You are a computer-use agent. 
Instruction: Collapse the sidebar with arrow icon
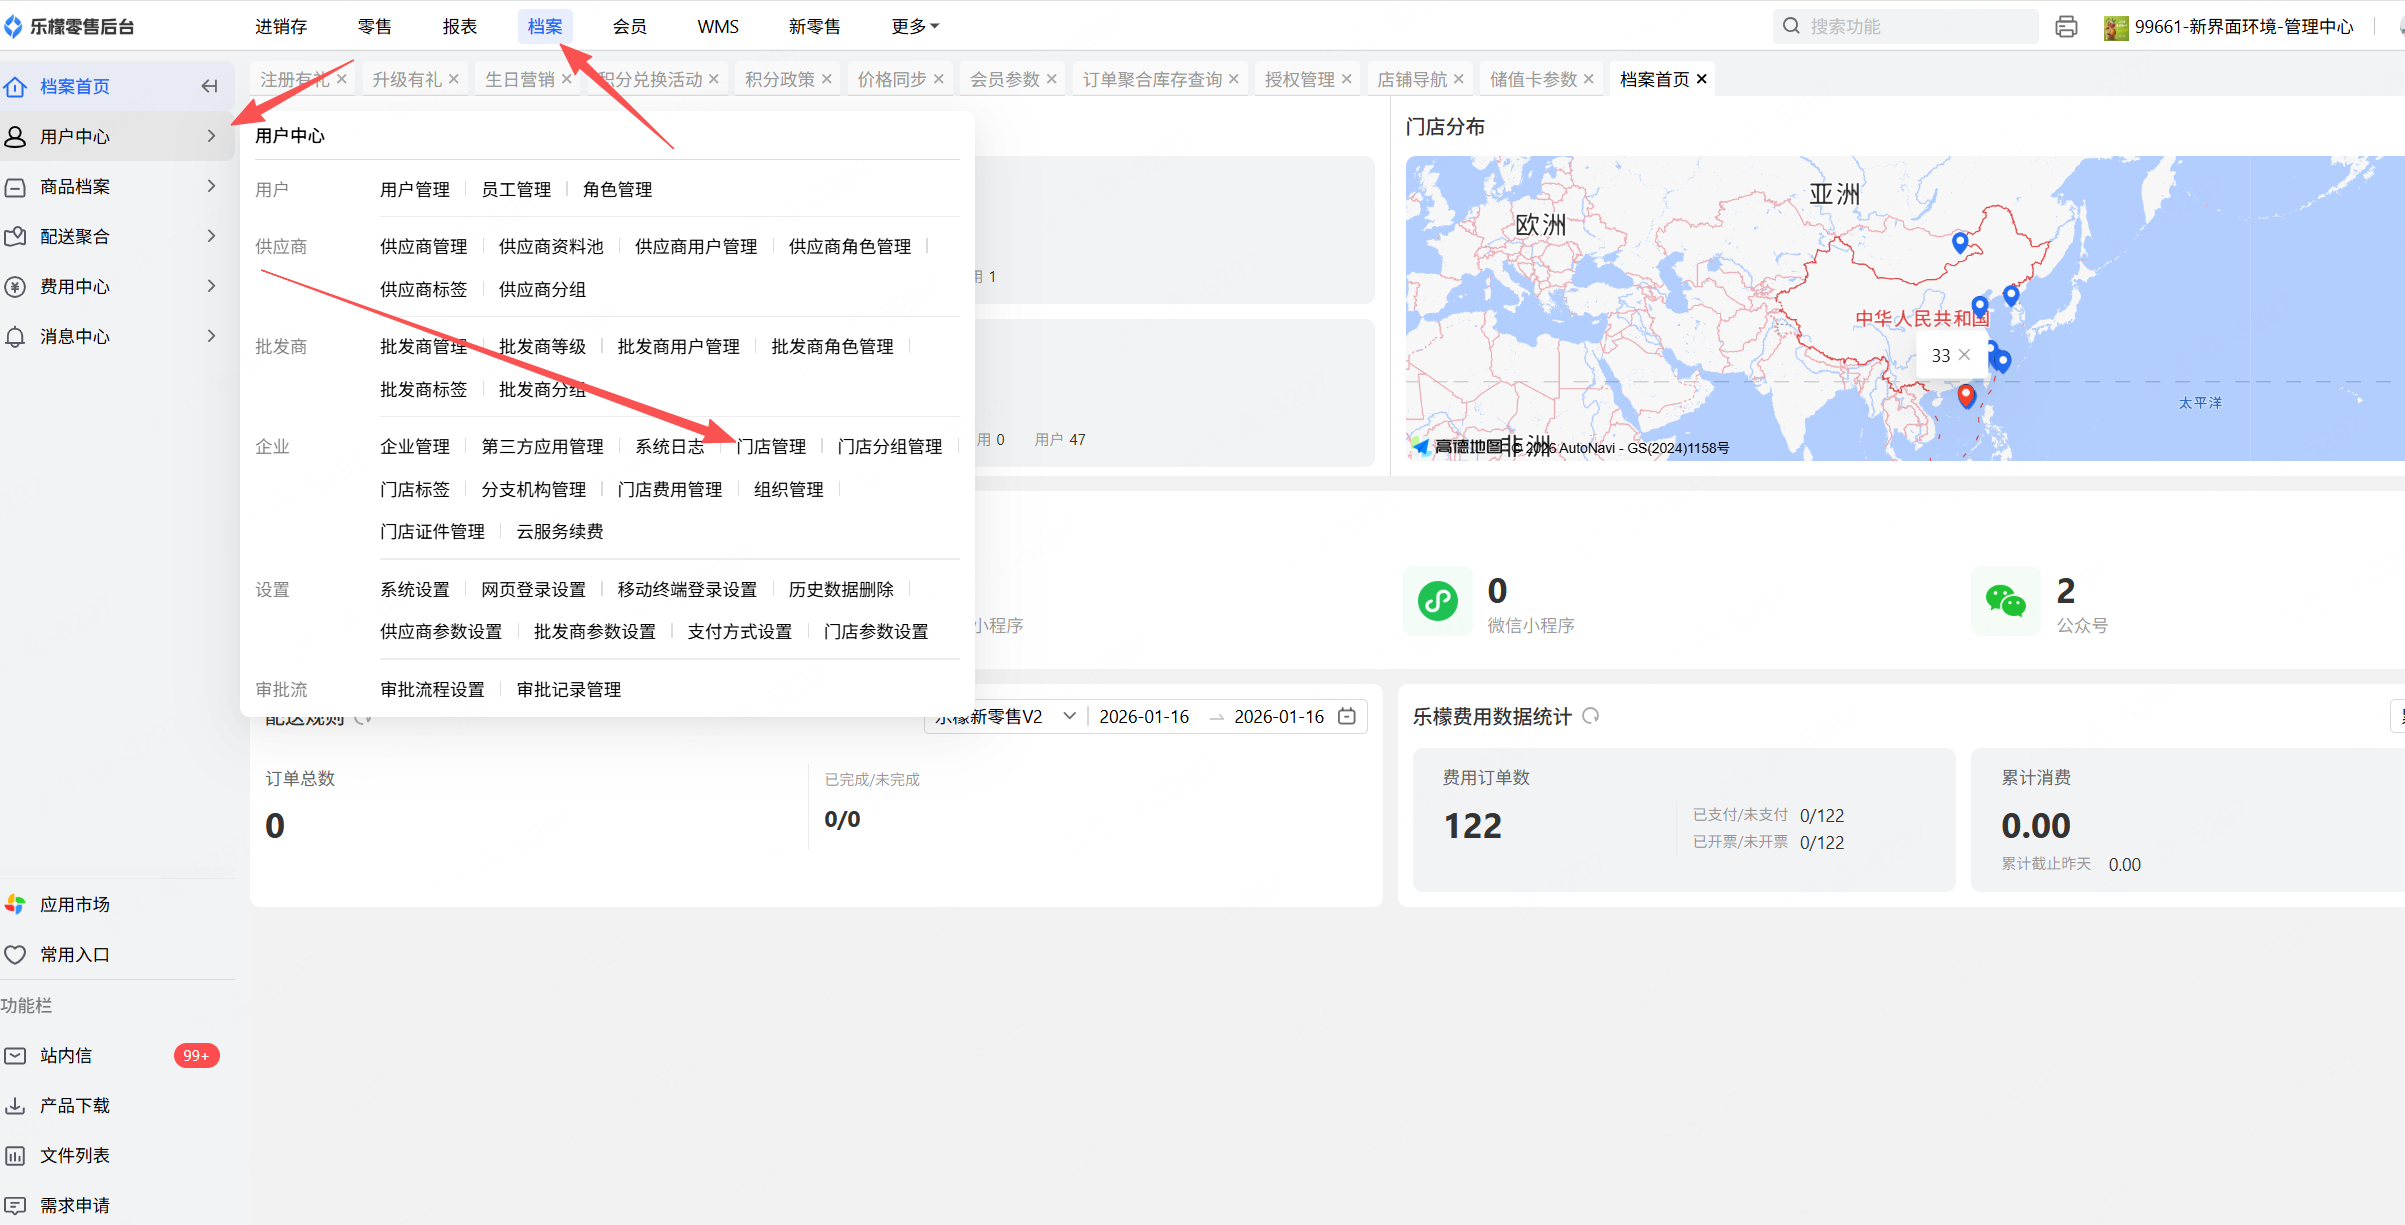click(x=209, y=87)
